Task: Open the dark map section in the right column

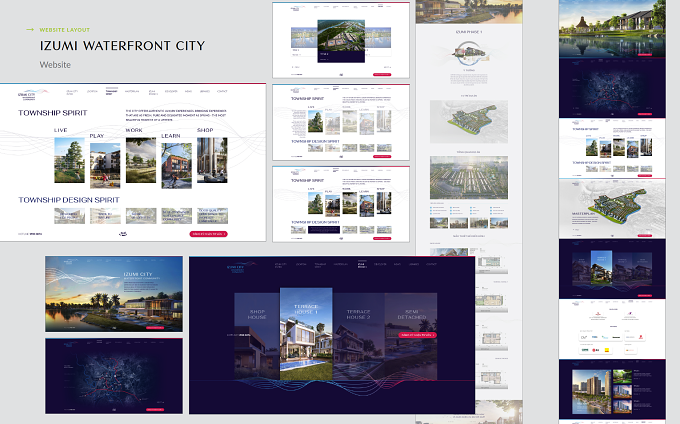Action: (x=612, y=88)
